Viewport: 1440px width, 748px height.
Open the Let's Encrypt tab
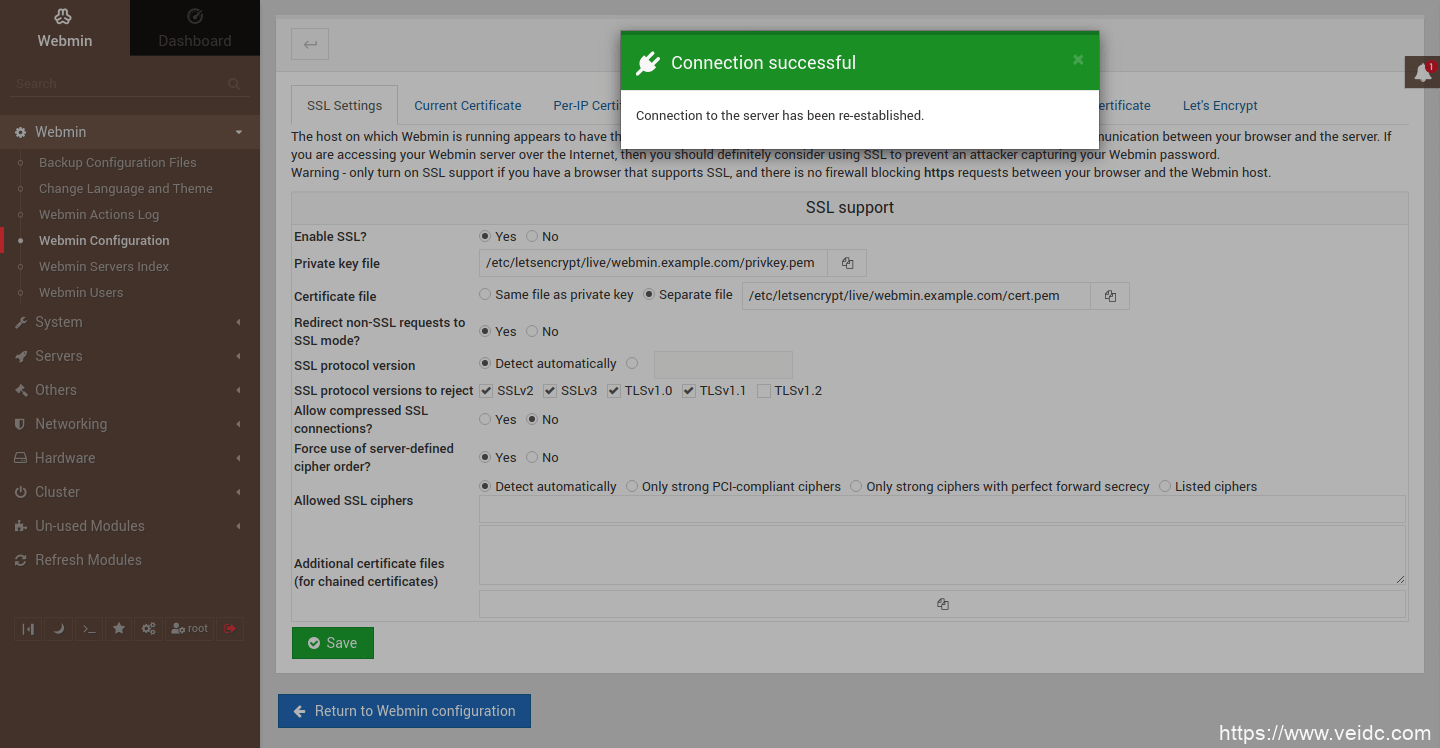coord(1219,105)
